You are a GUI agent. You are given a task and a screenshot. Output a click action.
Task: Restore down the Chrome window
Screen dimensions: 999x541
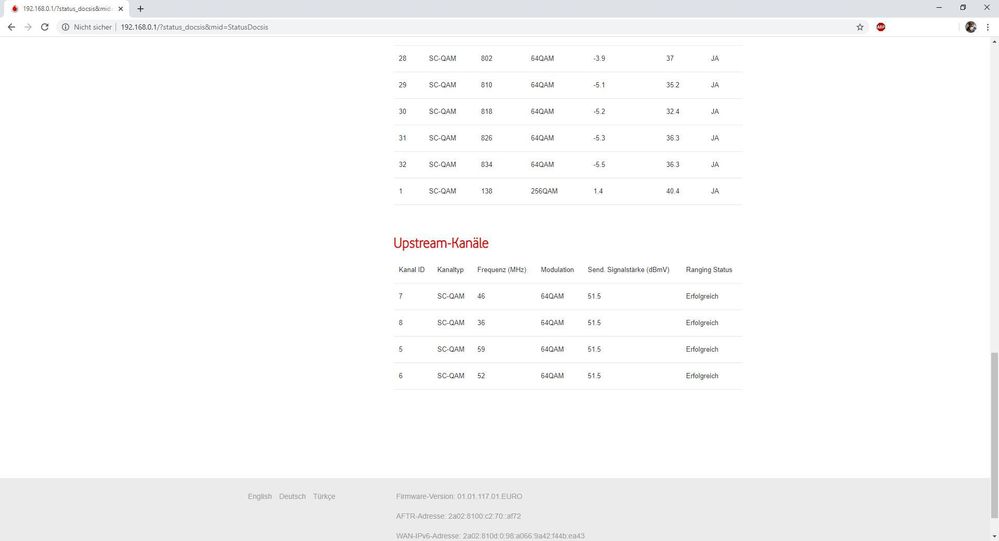(963, 8)
